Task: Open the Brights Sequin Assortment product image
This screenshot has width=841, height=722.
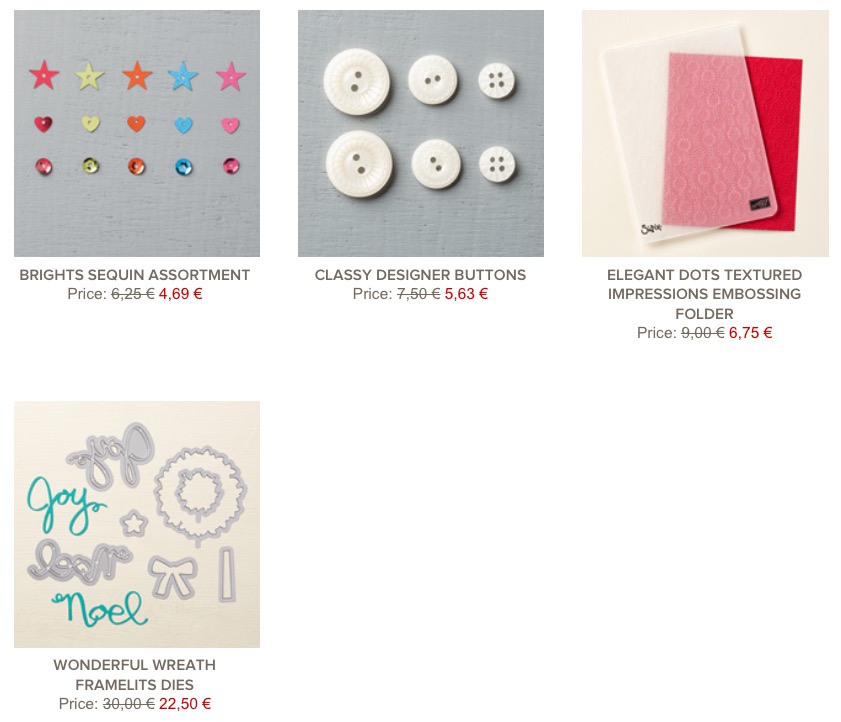Action: [x=137, y=133]
